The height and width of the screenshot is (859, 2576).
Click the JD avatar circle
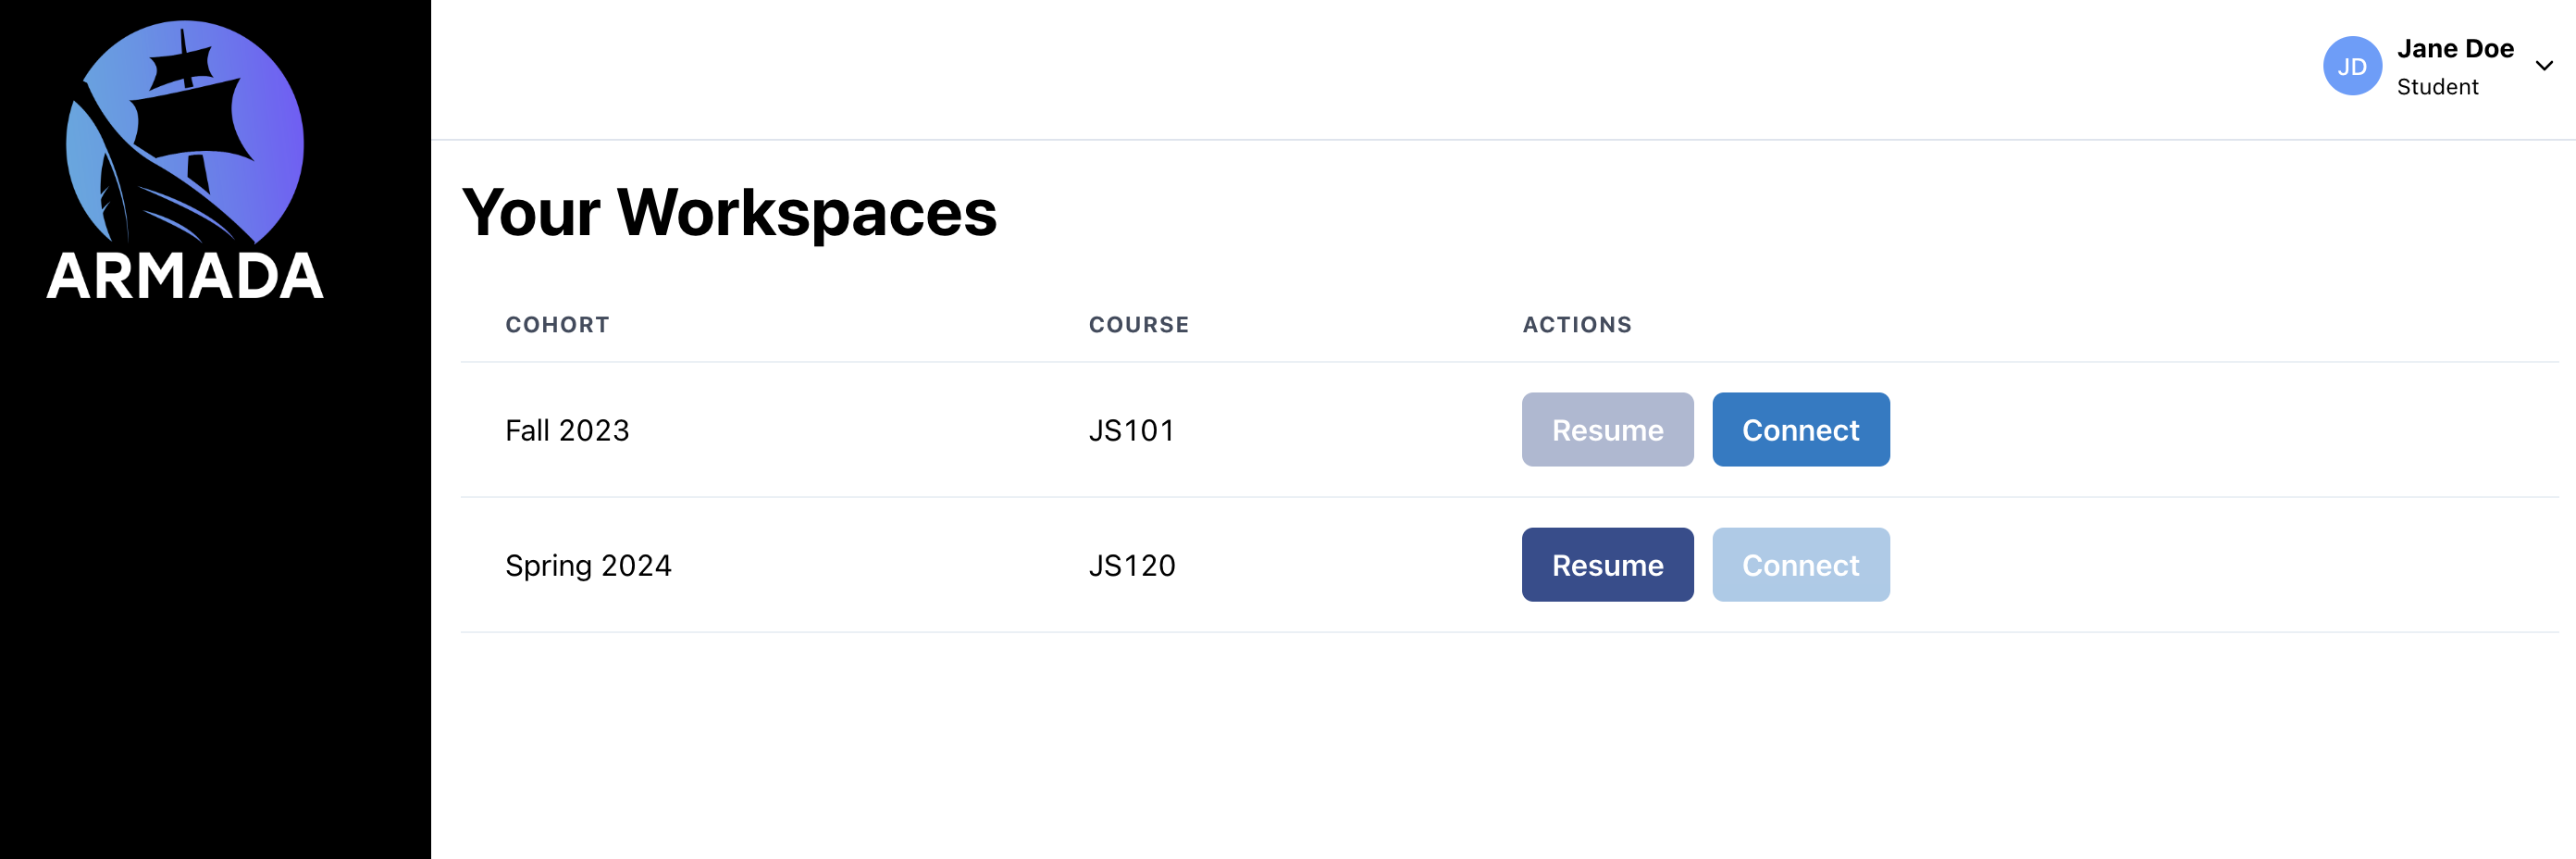(x=2351, y=66)
